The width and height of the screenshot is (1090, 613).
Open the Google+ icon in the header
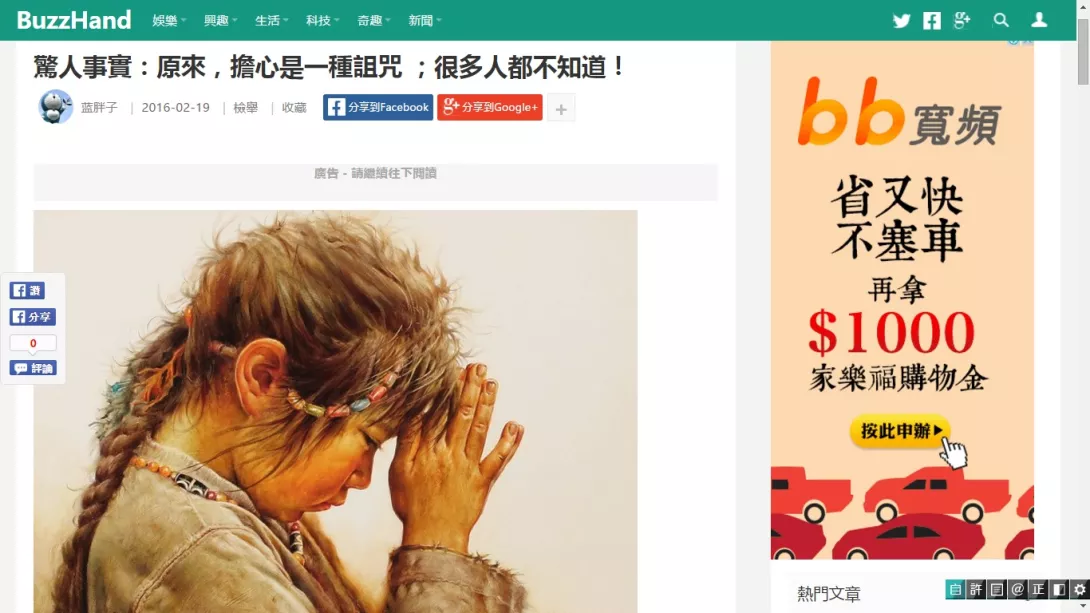point(962,20)
